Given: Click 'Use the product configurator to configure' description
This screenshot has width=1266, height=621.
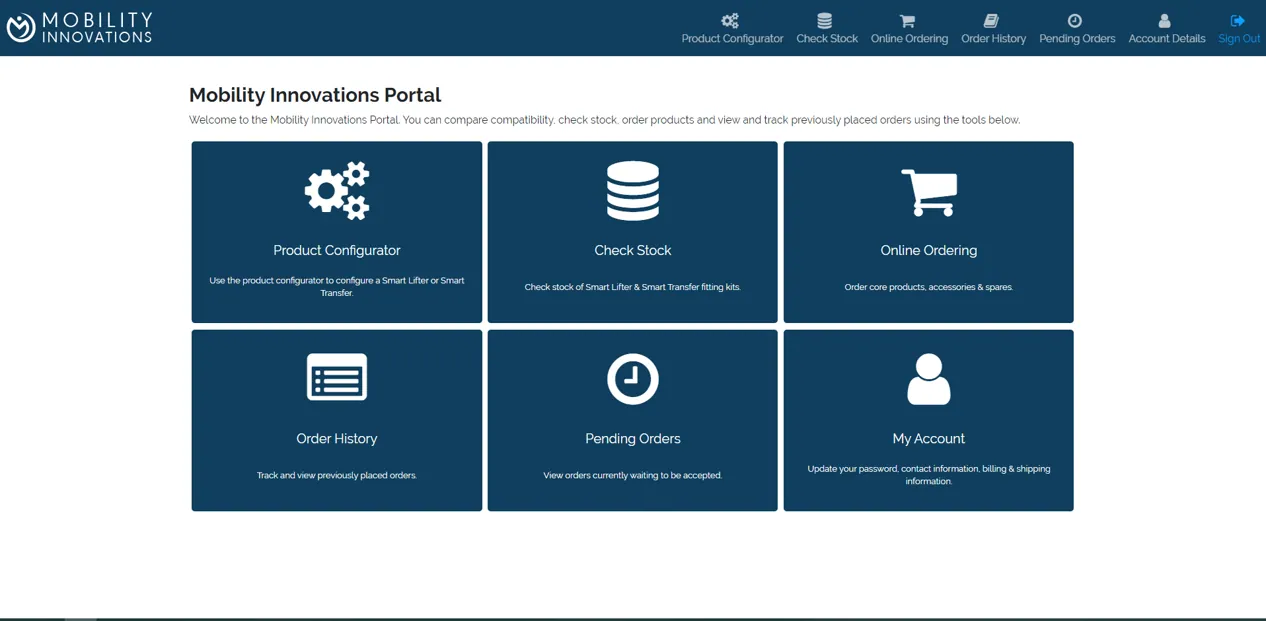Looking at the screenshot, I should 337,287.
